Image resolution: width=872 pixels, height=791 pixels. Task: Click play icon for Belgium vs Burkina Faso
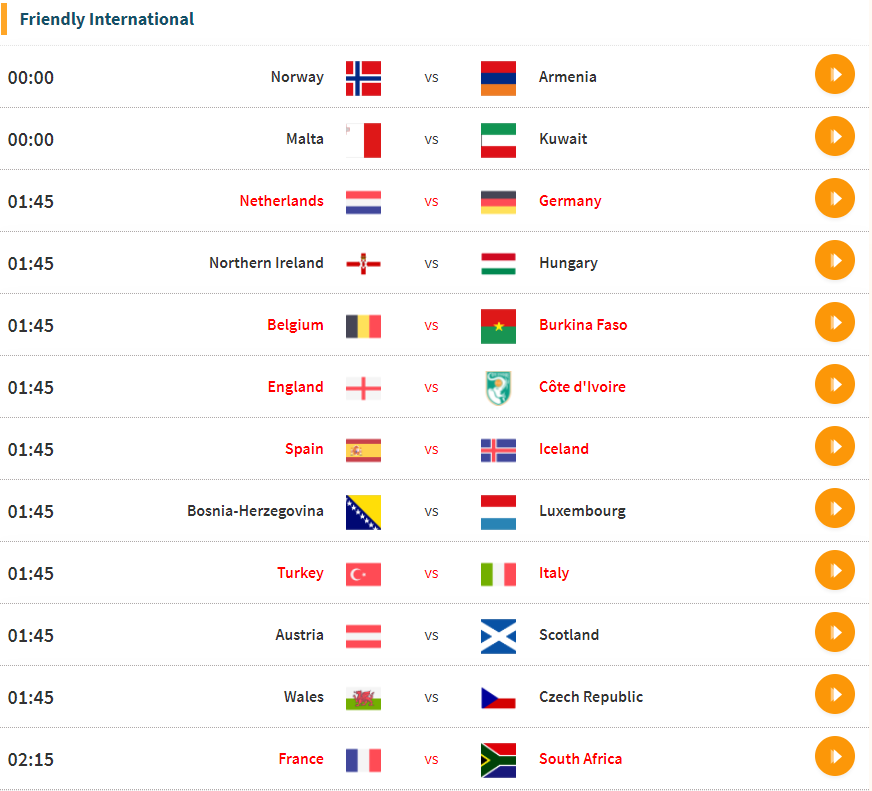pyautogui.click(x=834, y=323)
